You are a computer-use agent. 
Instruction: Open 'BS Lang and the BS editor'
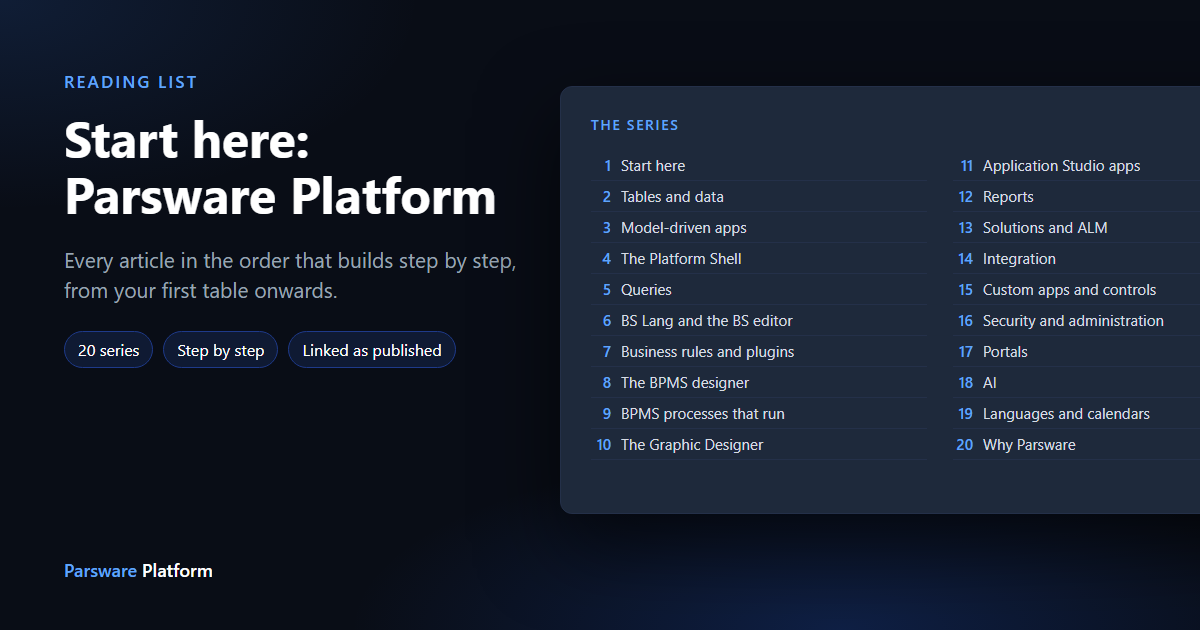(759, 321)
